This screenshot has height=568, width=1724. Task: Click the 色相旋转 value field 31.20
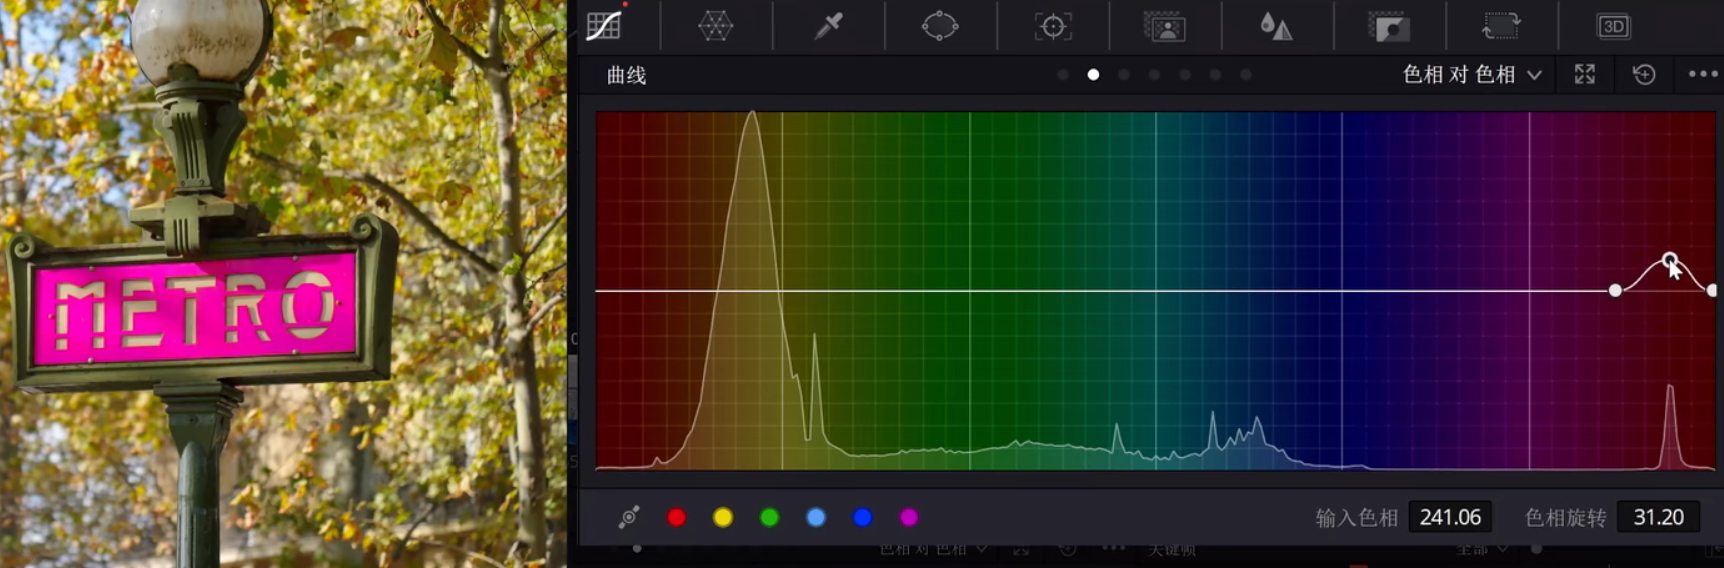(1658, 517)
